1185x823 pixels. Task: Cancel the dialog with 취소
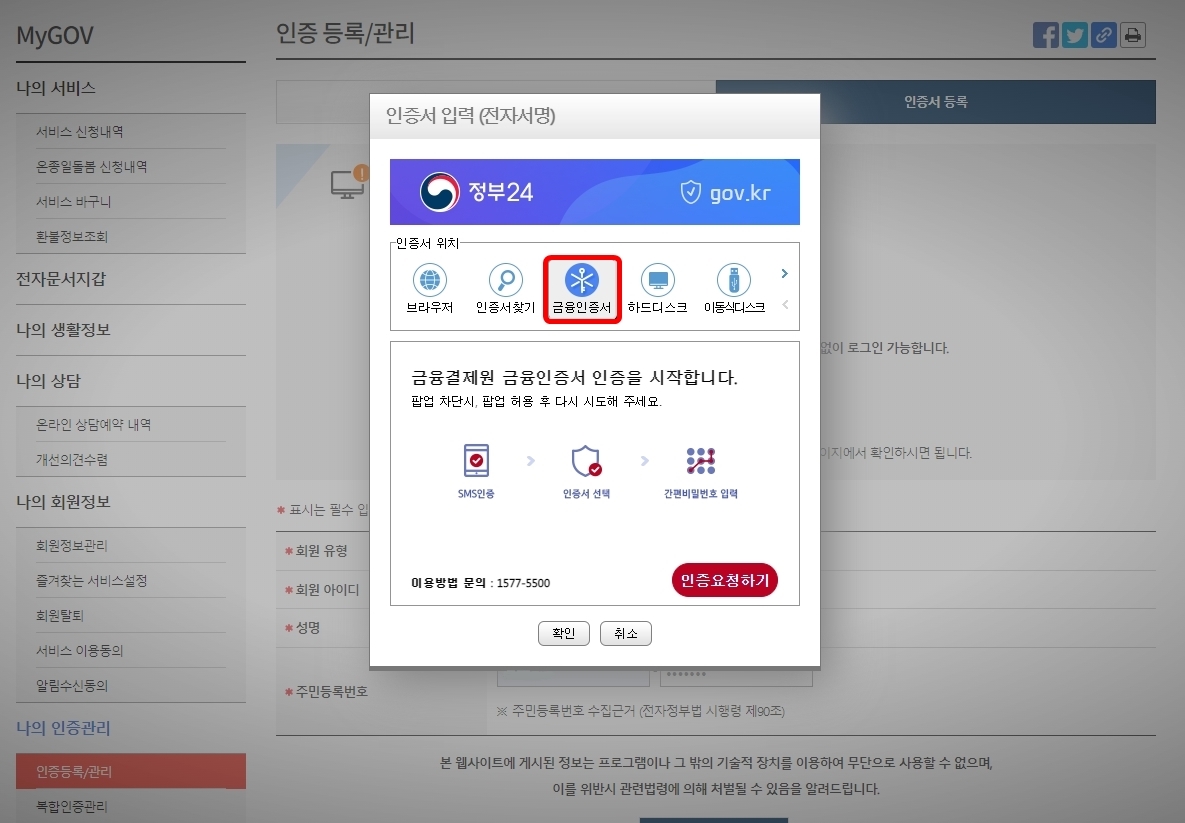click(625, 633)
